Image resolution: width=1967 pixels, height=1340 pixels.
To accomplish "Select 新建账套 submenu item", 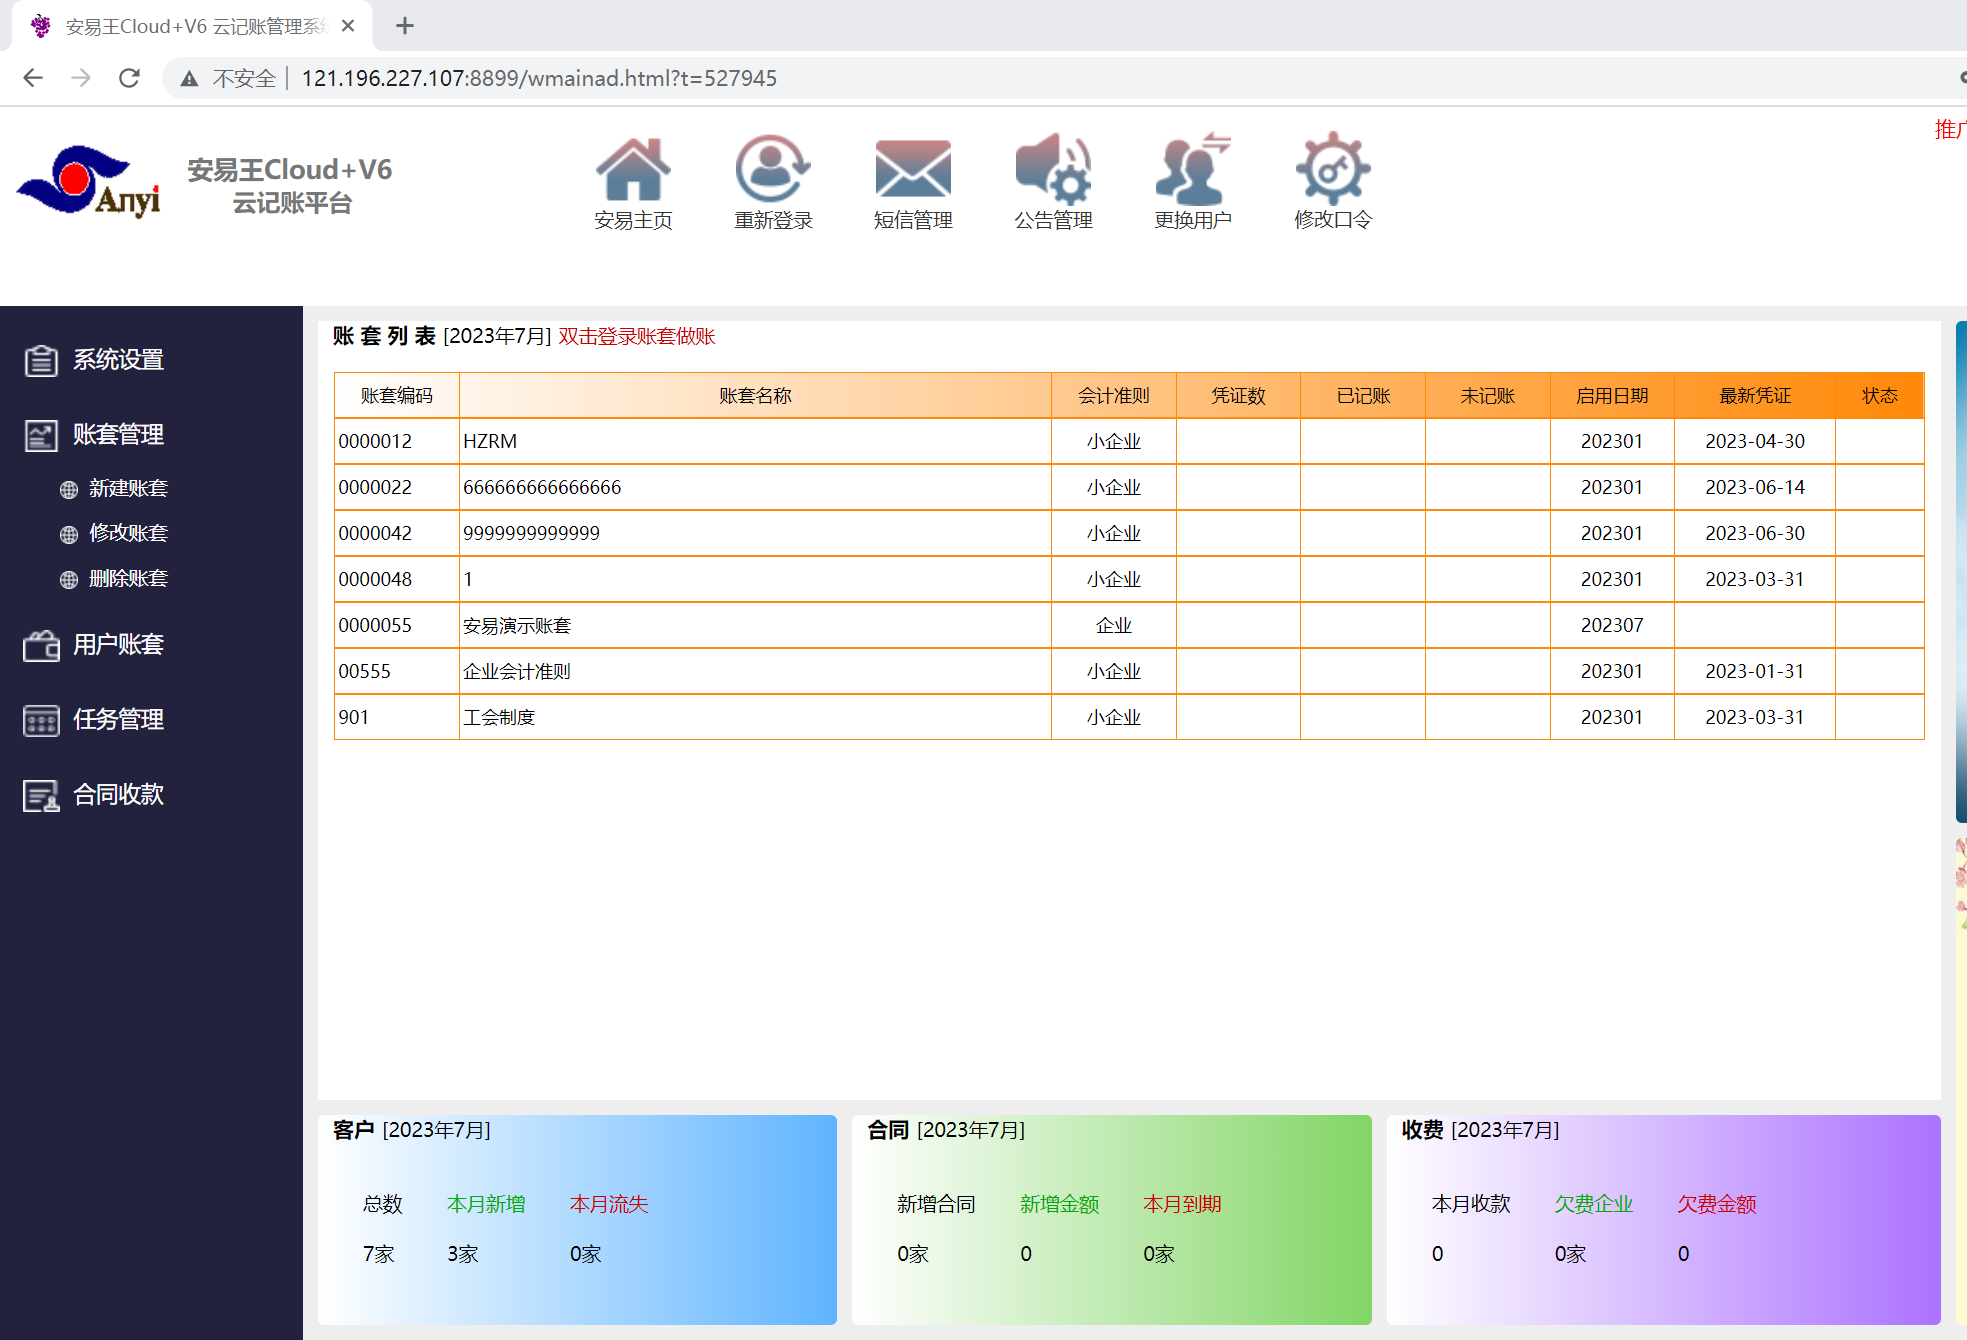I will pos(128,489).
